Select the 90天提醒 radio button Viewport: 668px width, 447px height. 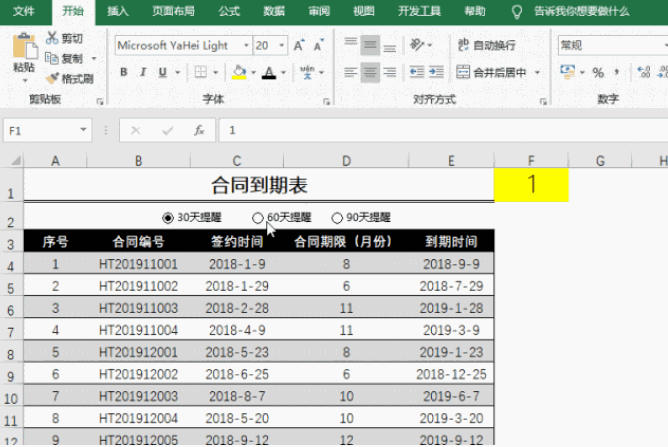(x=337, y=218)
